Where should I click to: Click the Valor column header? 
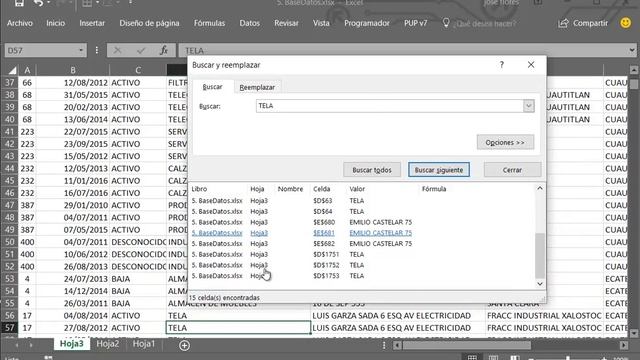[x=357, y=189]
